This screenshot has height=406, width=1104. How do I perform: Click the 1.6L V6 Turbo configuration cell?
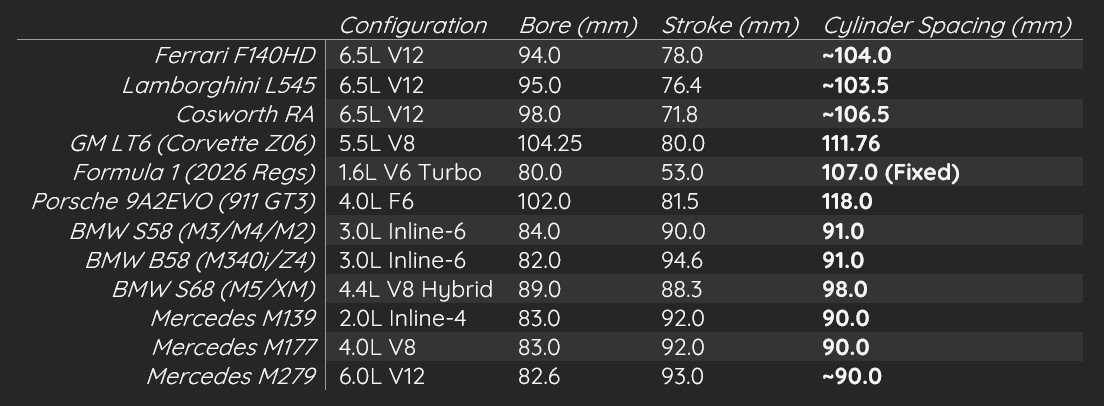click(x=410, y=173)
